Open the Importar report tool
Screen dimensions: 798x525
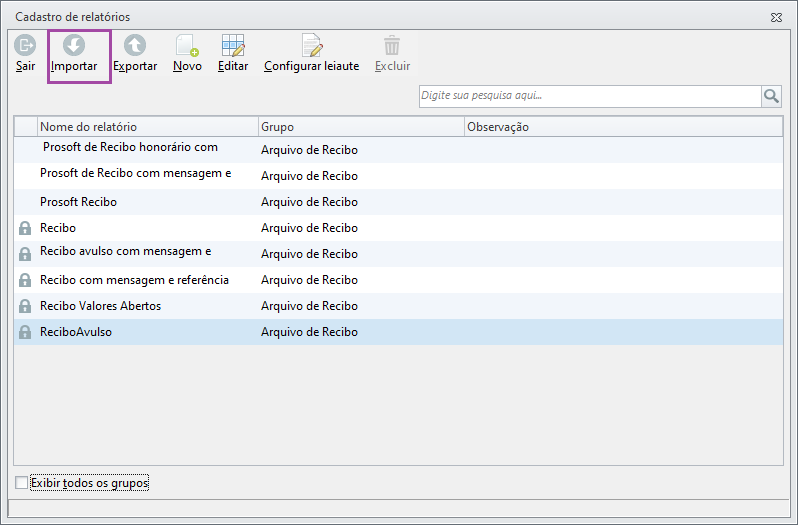pyautogui.click(x=74, y=46)
